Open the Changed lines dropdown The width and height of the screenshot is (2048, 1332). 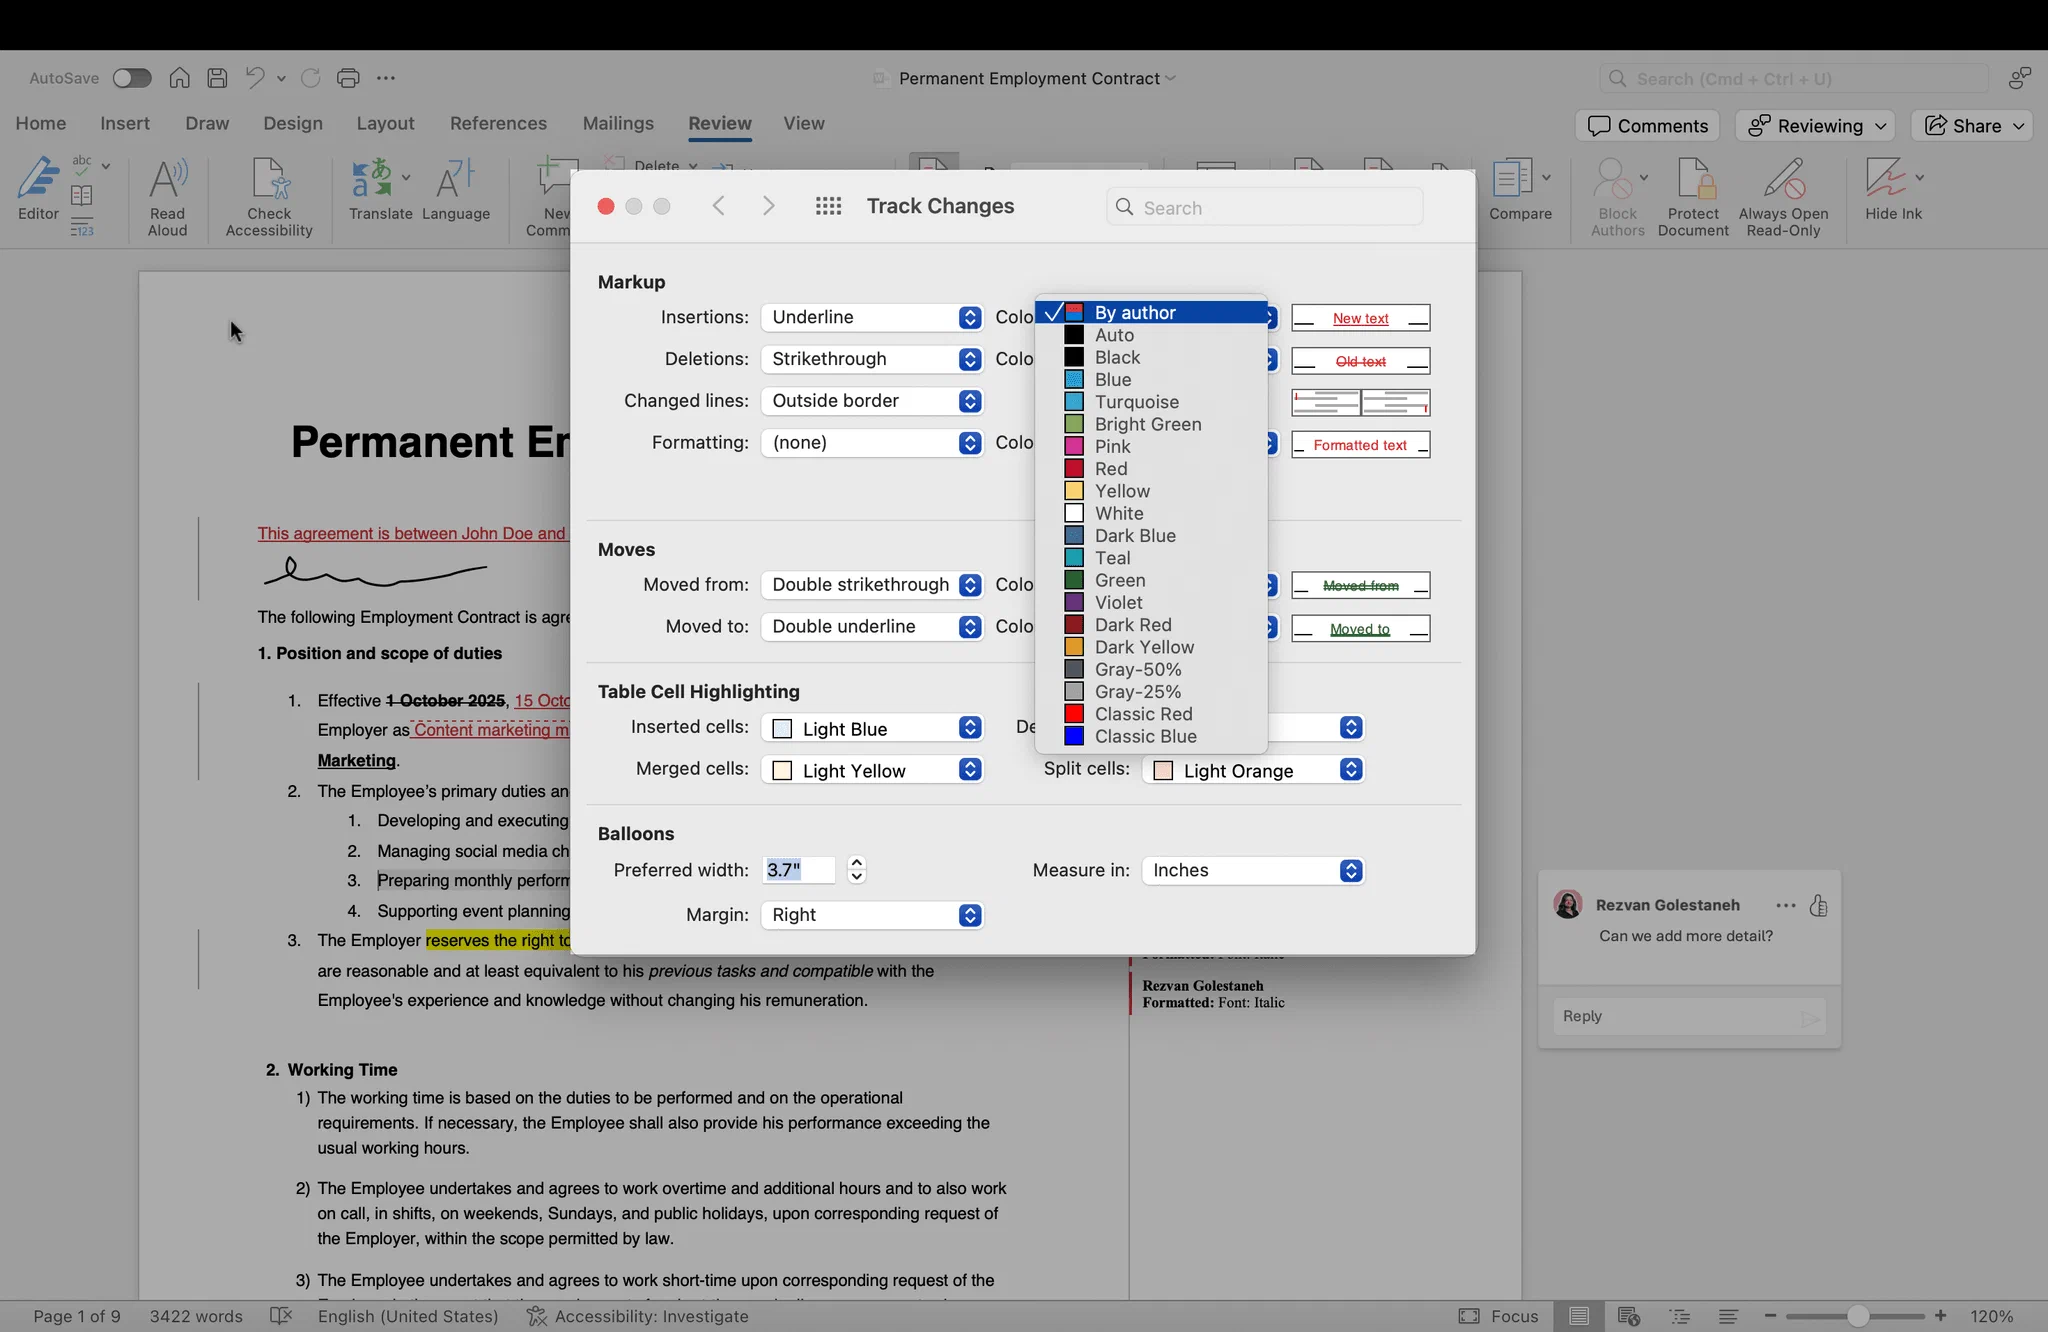pos(872,401)
